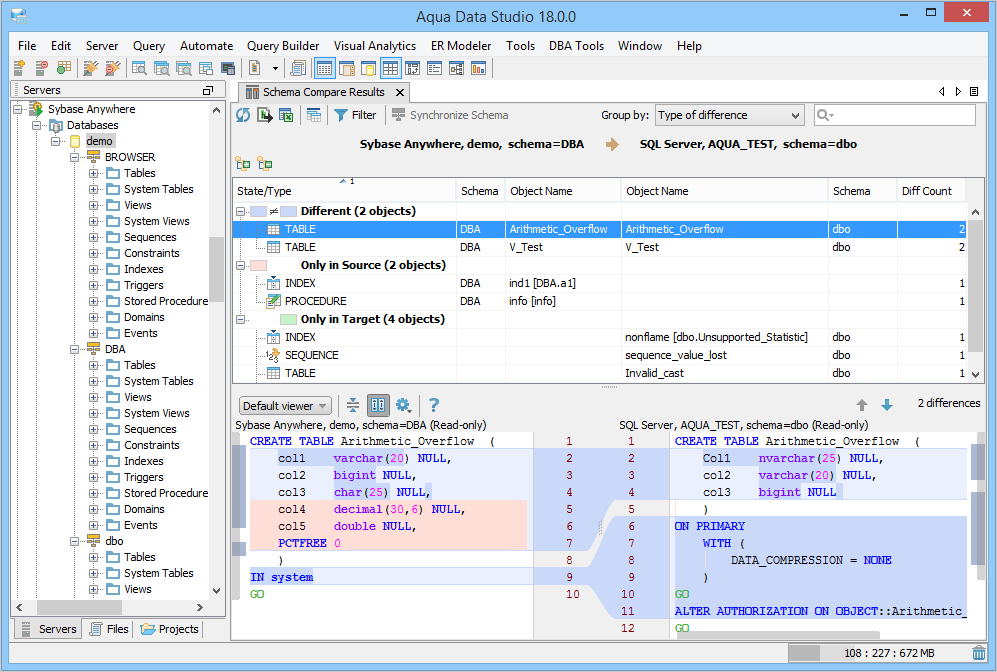Click the pie chart Visual Analytics toolbar icon
997x672 pixels.
(x=478, y=68)
